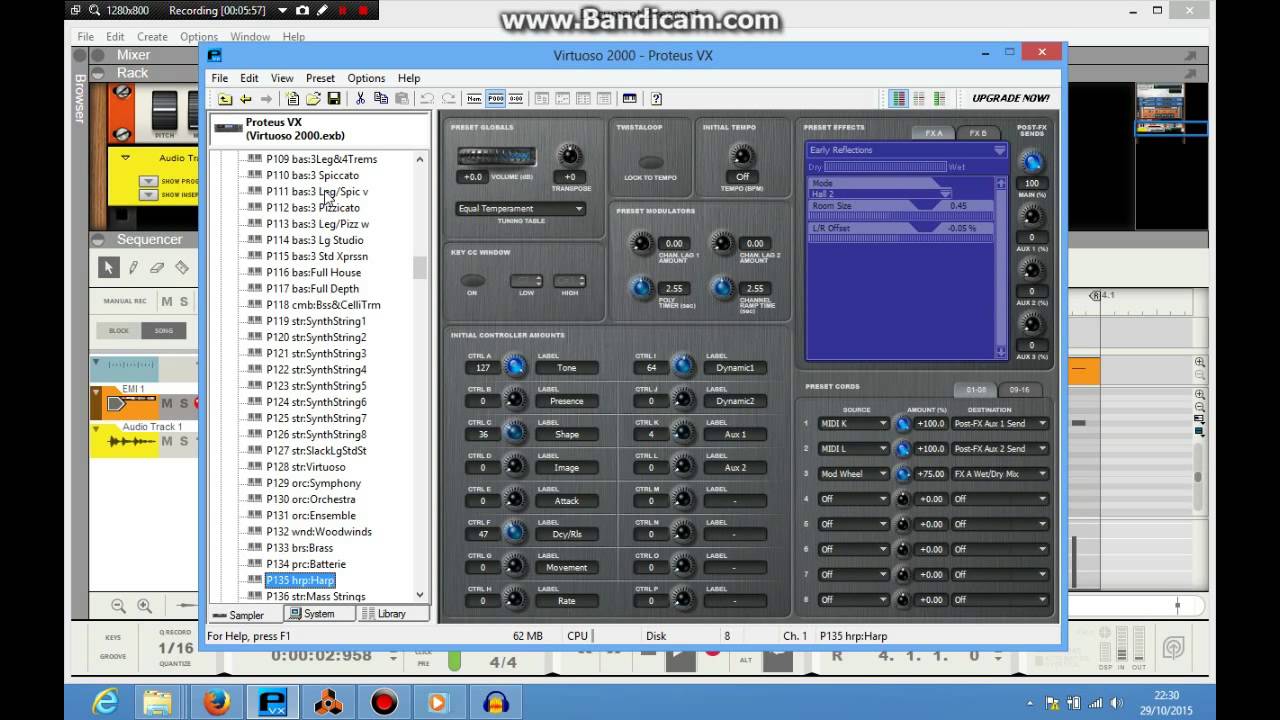Viewport: 1280px width, 720px height.
Task: Open the Create menu in Reason window
Action: coord(152,37)
